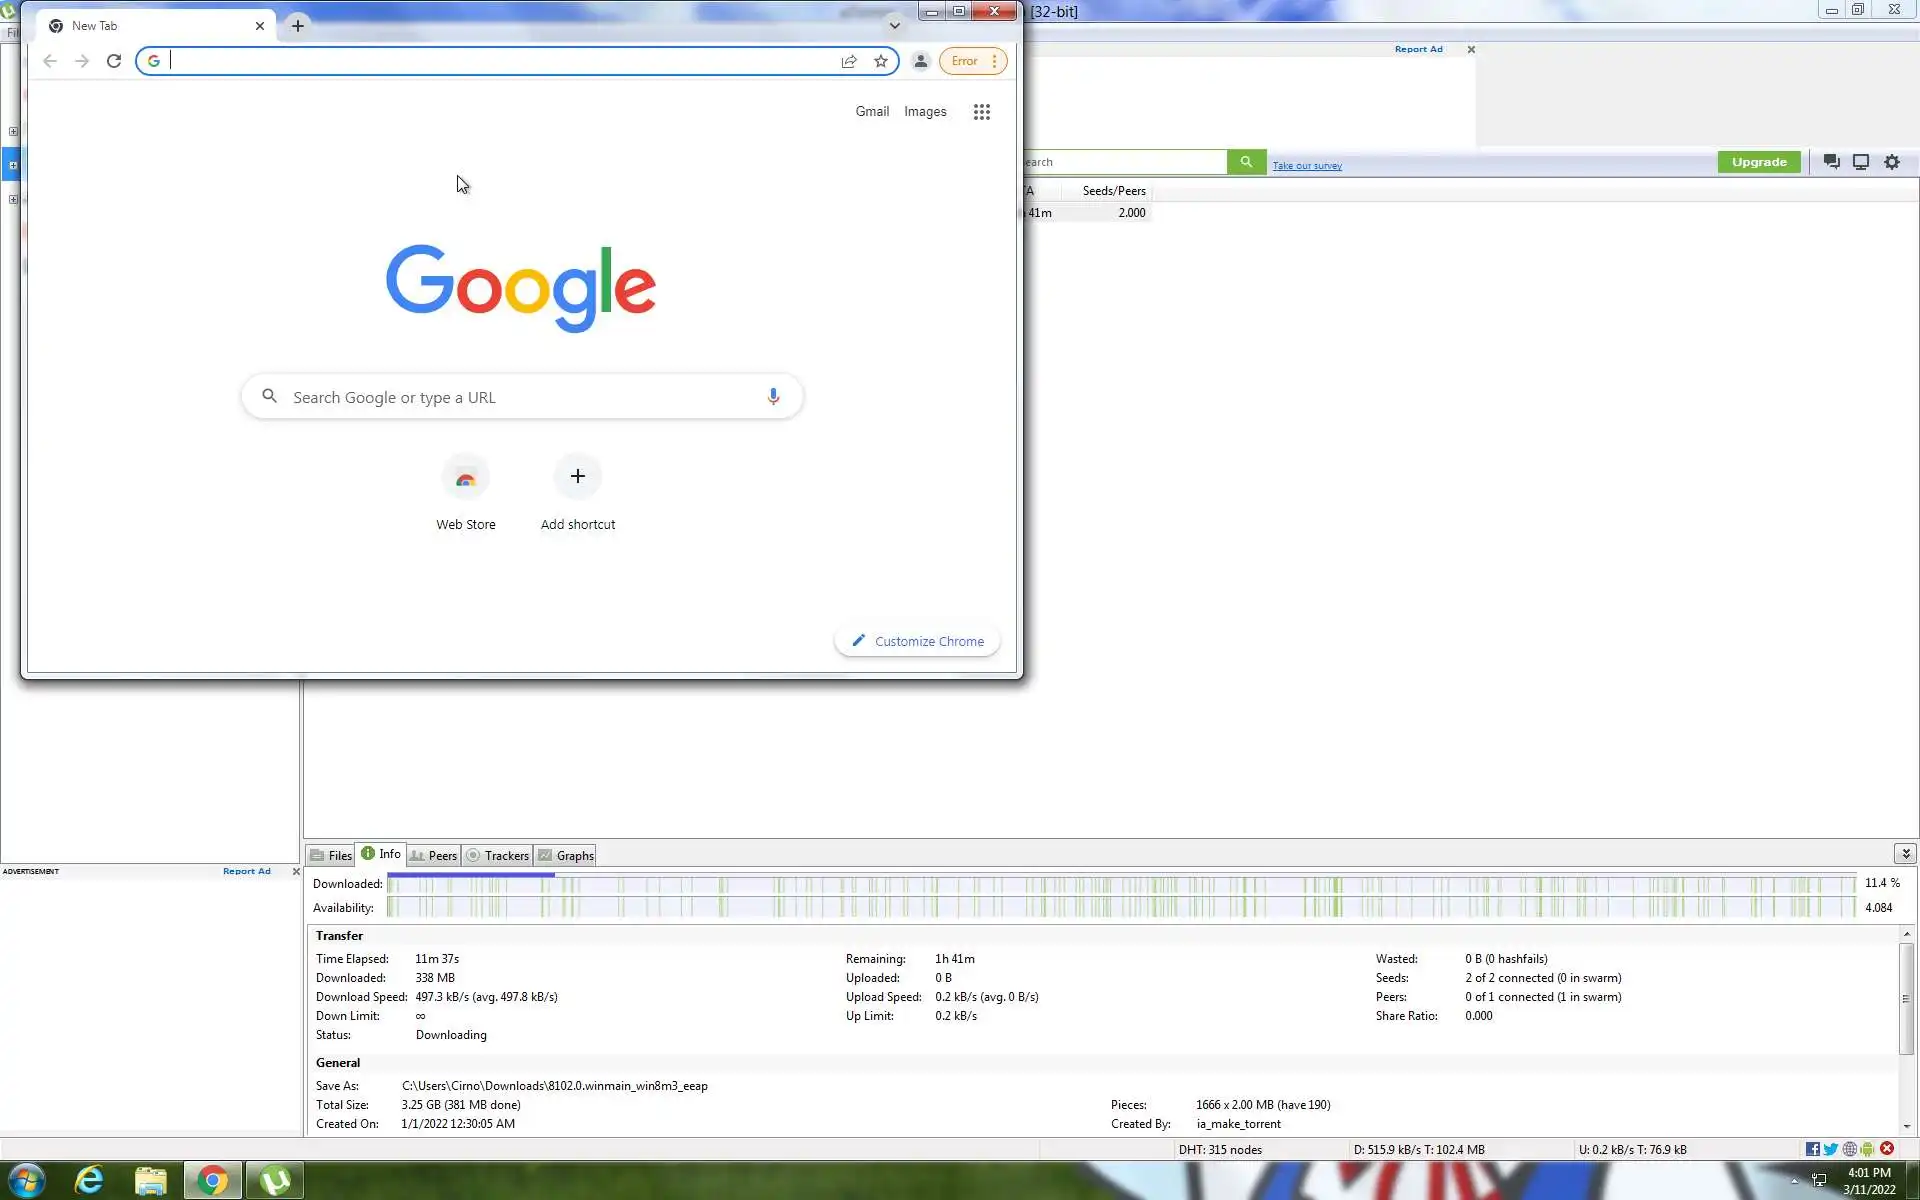This screenshot has width=1920, height=1200.
Task: Click the Customize Chrome button
Action: pos(917,641)
